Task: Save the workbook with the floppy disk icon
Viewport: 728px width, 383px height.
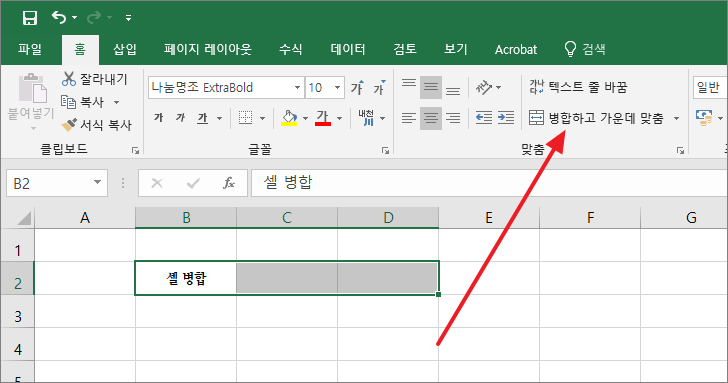Action: pyautogui.click(x=30, y=18)
